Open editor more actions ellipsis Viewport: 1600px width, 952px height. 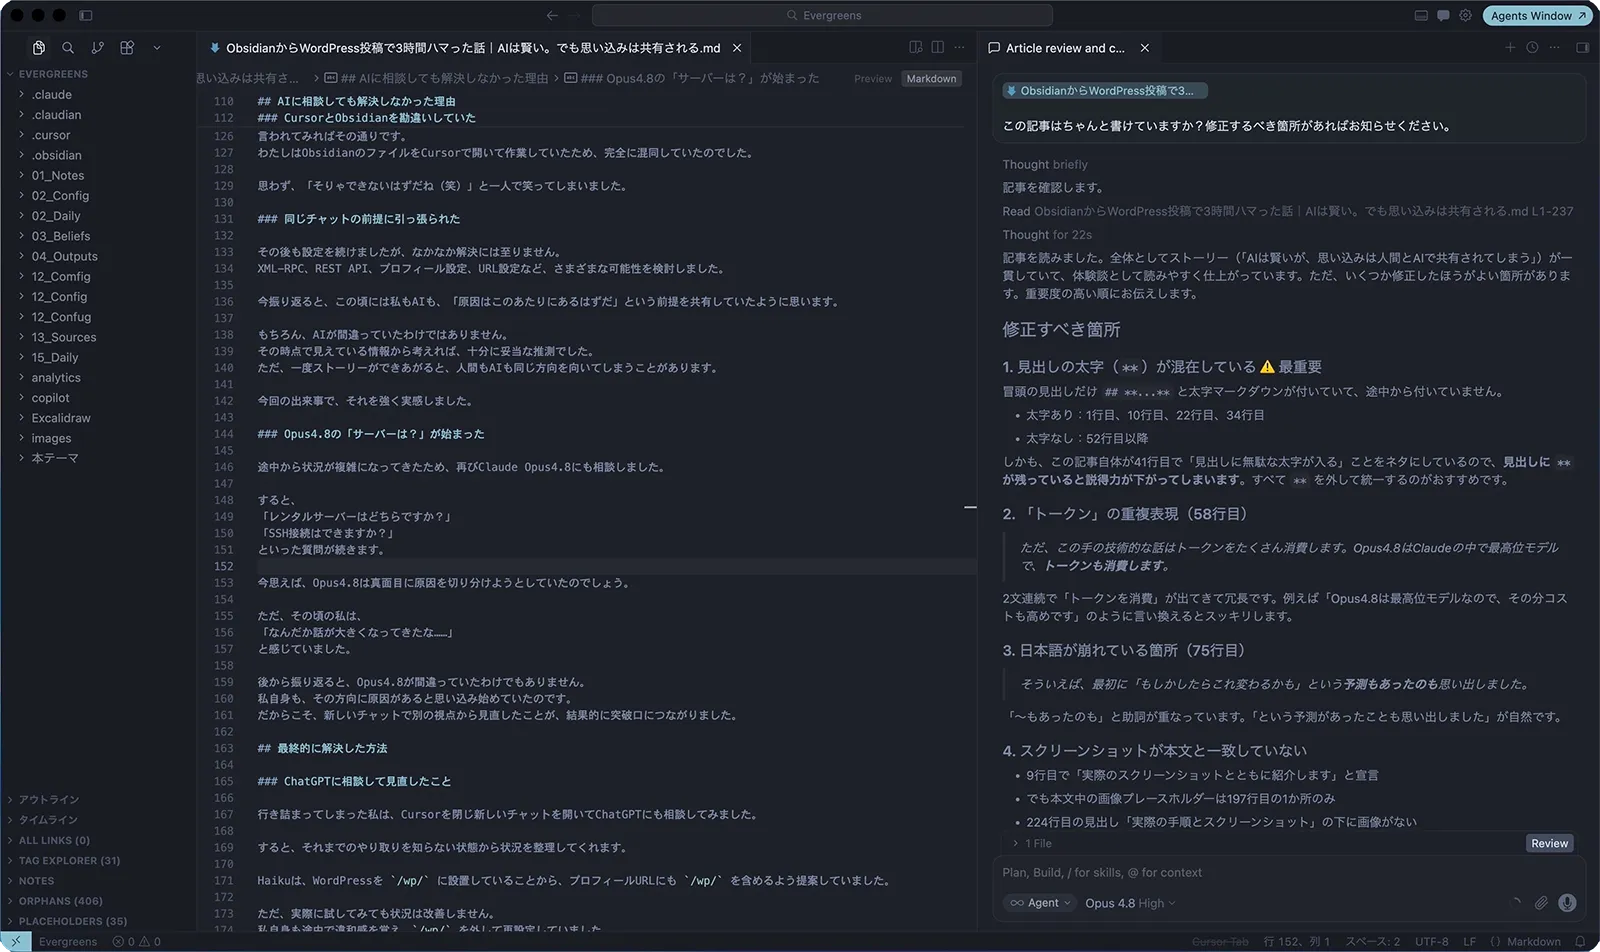960,47
